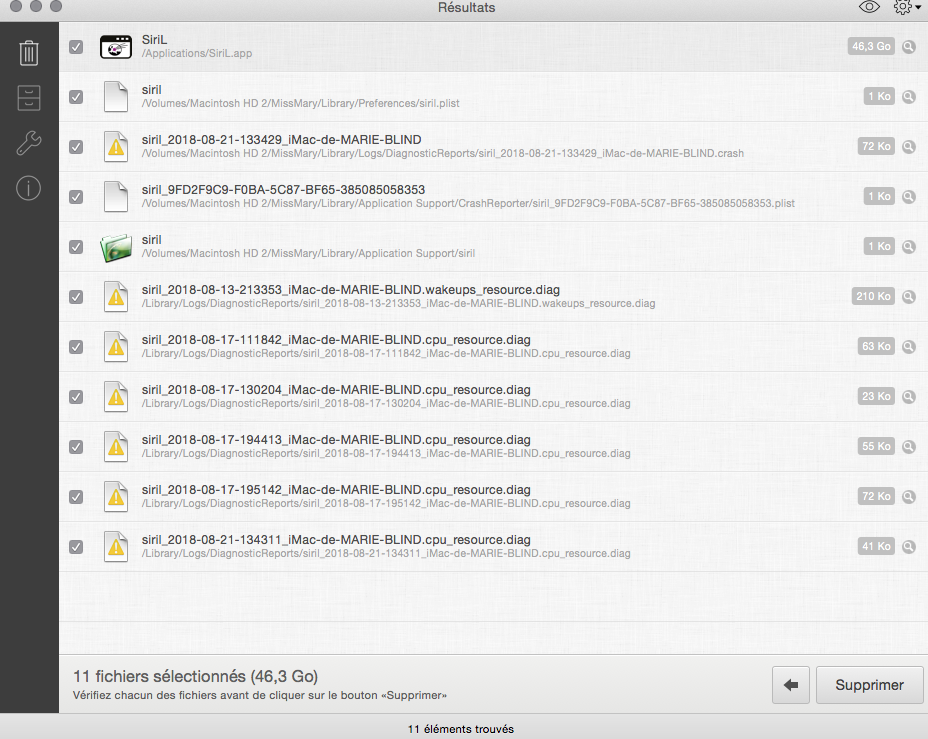This screenshot has height=739, width=928.
Task: Click /Applications/SiriL.app path text
Action: (197, 53)
